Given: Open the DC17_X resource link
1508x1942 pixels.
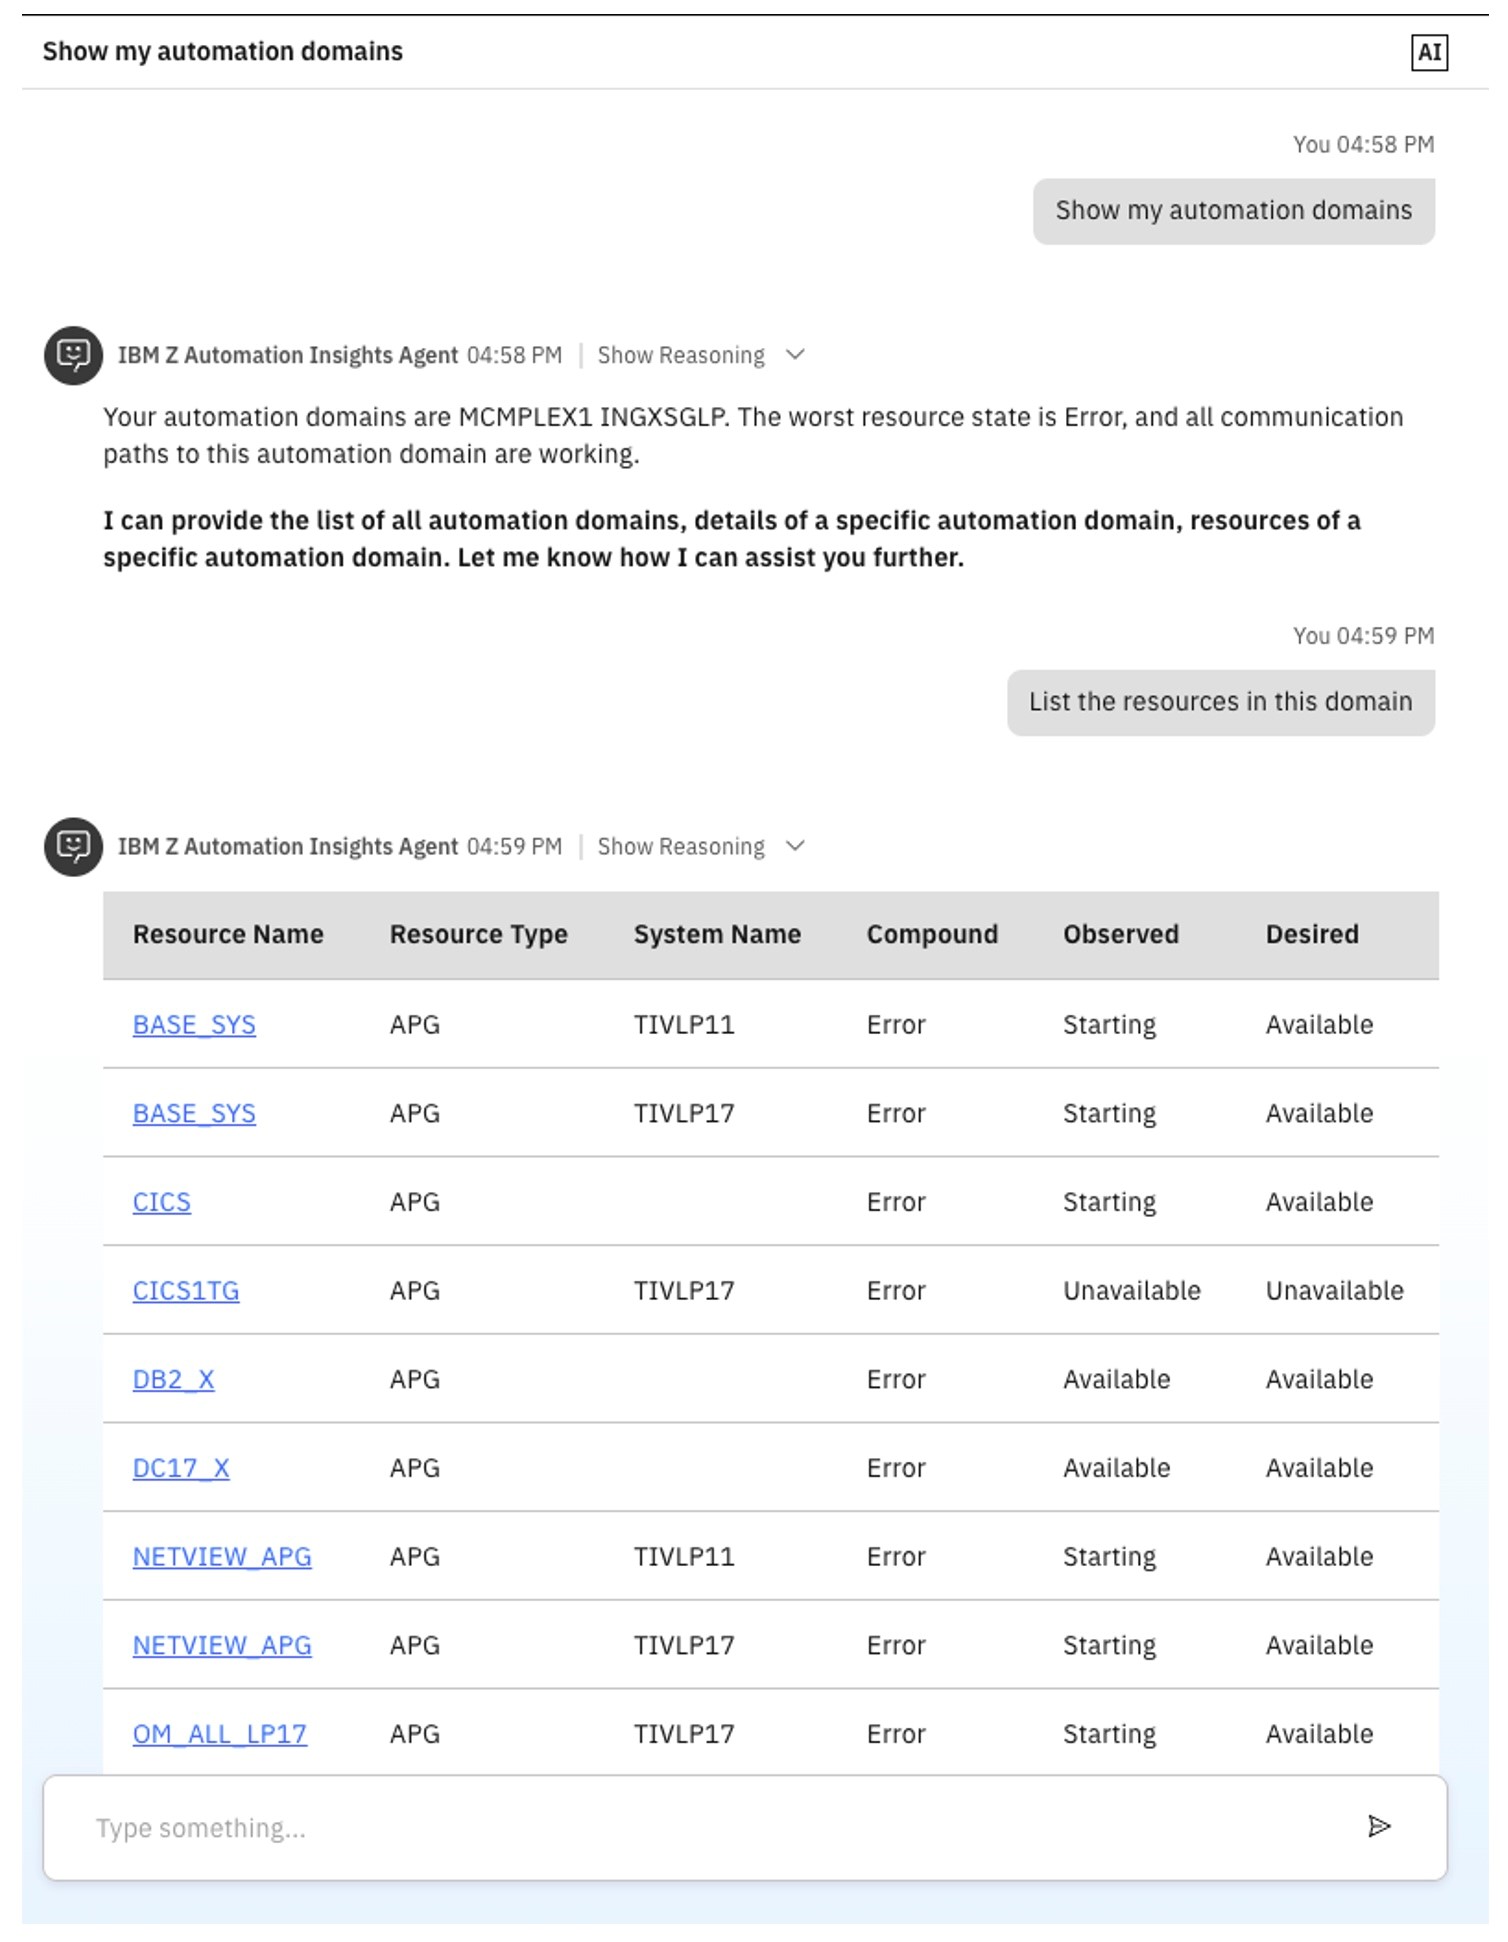Looking at the screenshot, I should click(181, 1467).
